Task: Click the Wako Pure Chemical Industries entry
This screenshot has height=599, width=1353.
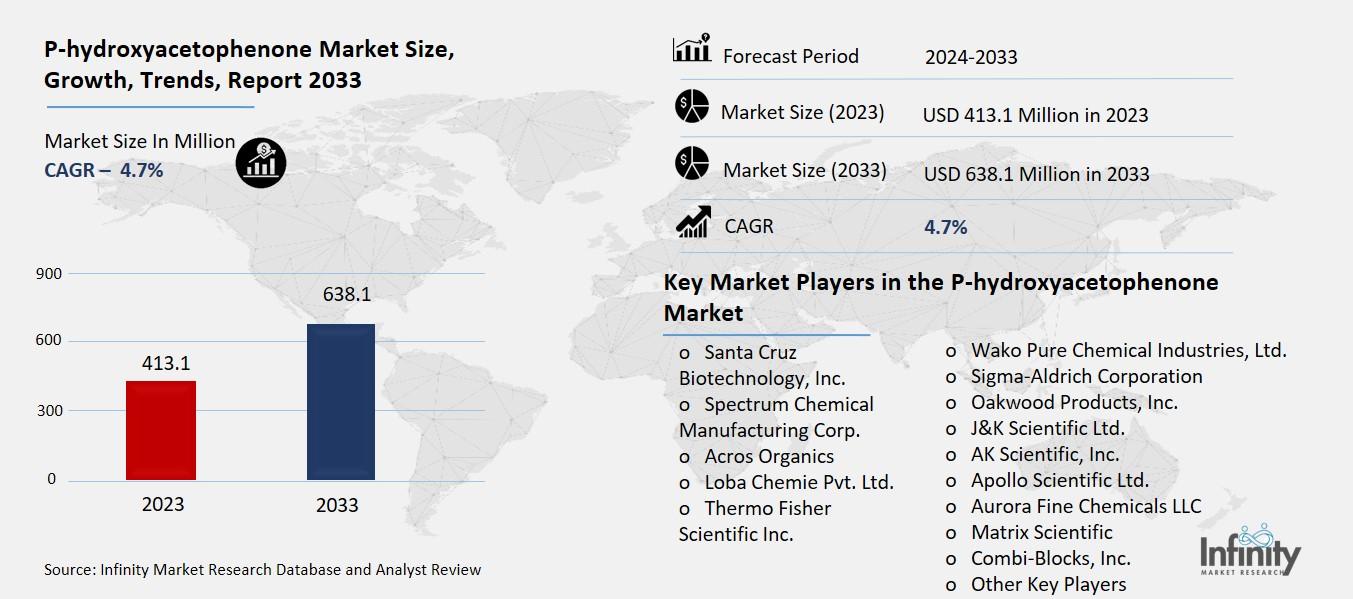Action: 1128,350
